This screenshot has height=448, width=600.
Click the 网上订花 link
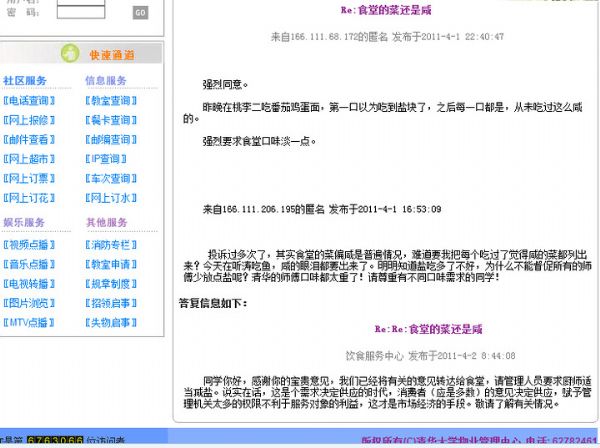click(28, 198)
